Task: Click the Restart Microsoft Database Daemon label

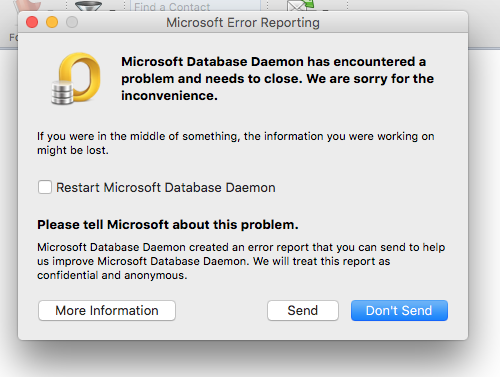Action: pyautogui.click(x=166, y=187)
